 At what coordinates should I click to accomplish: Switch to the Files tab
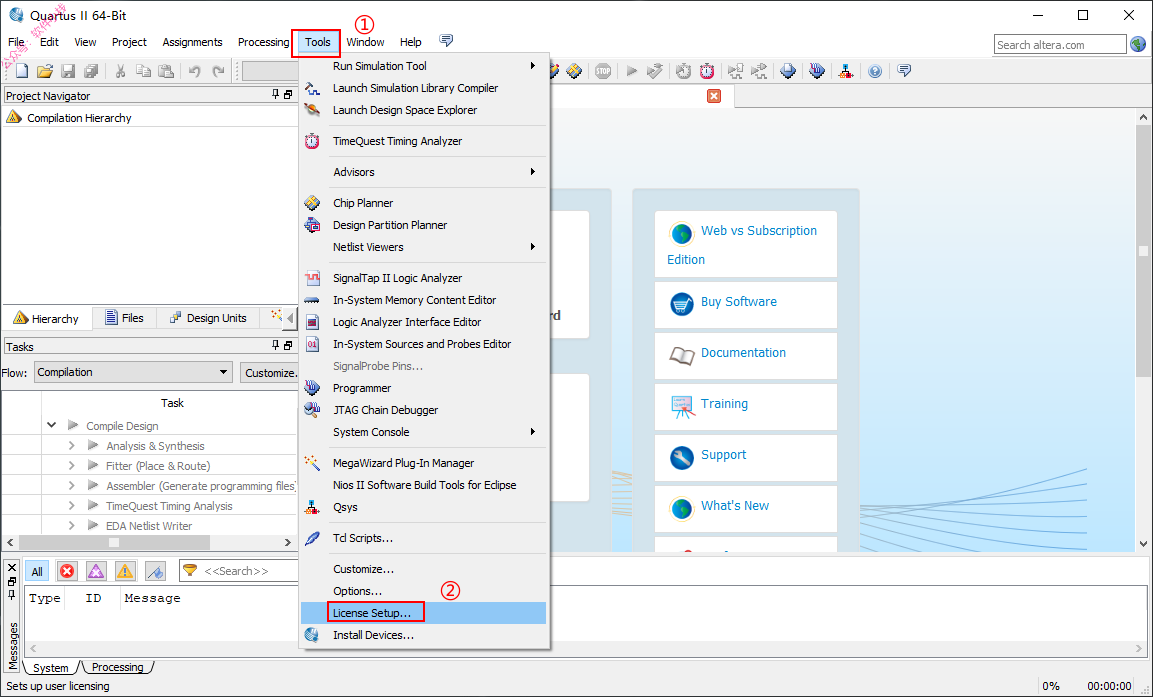[x=124, y=318]
